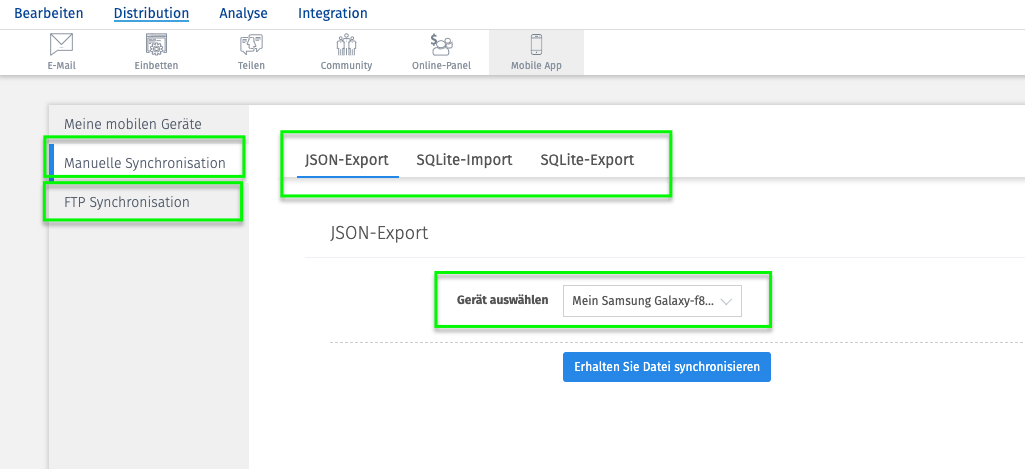Click the E-Mail envelope icon
Viewport: 1025px width, 469px height.
pos(61,44)
